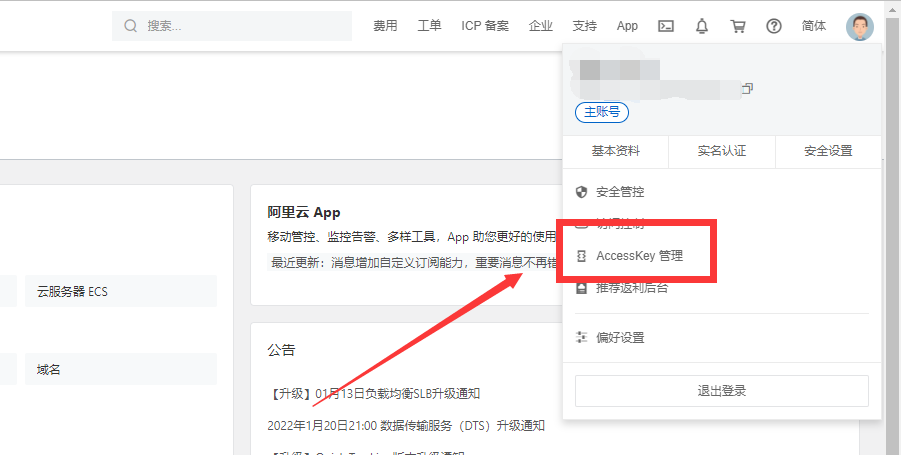Open the 企业 menu
This screenshot has height=455, width=901.
pos(541,26)
